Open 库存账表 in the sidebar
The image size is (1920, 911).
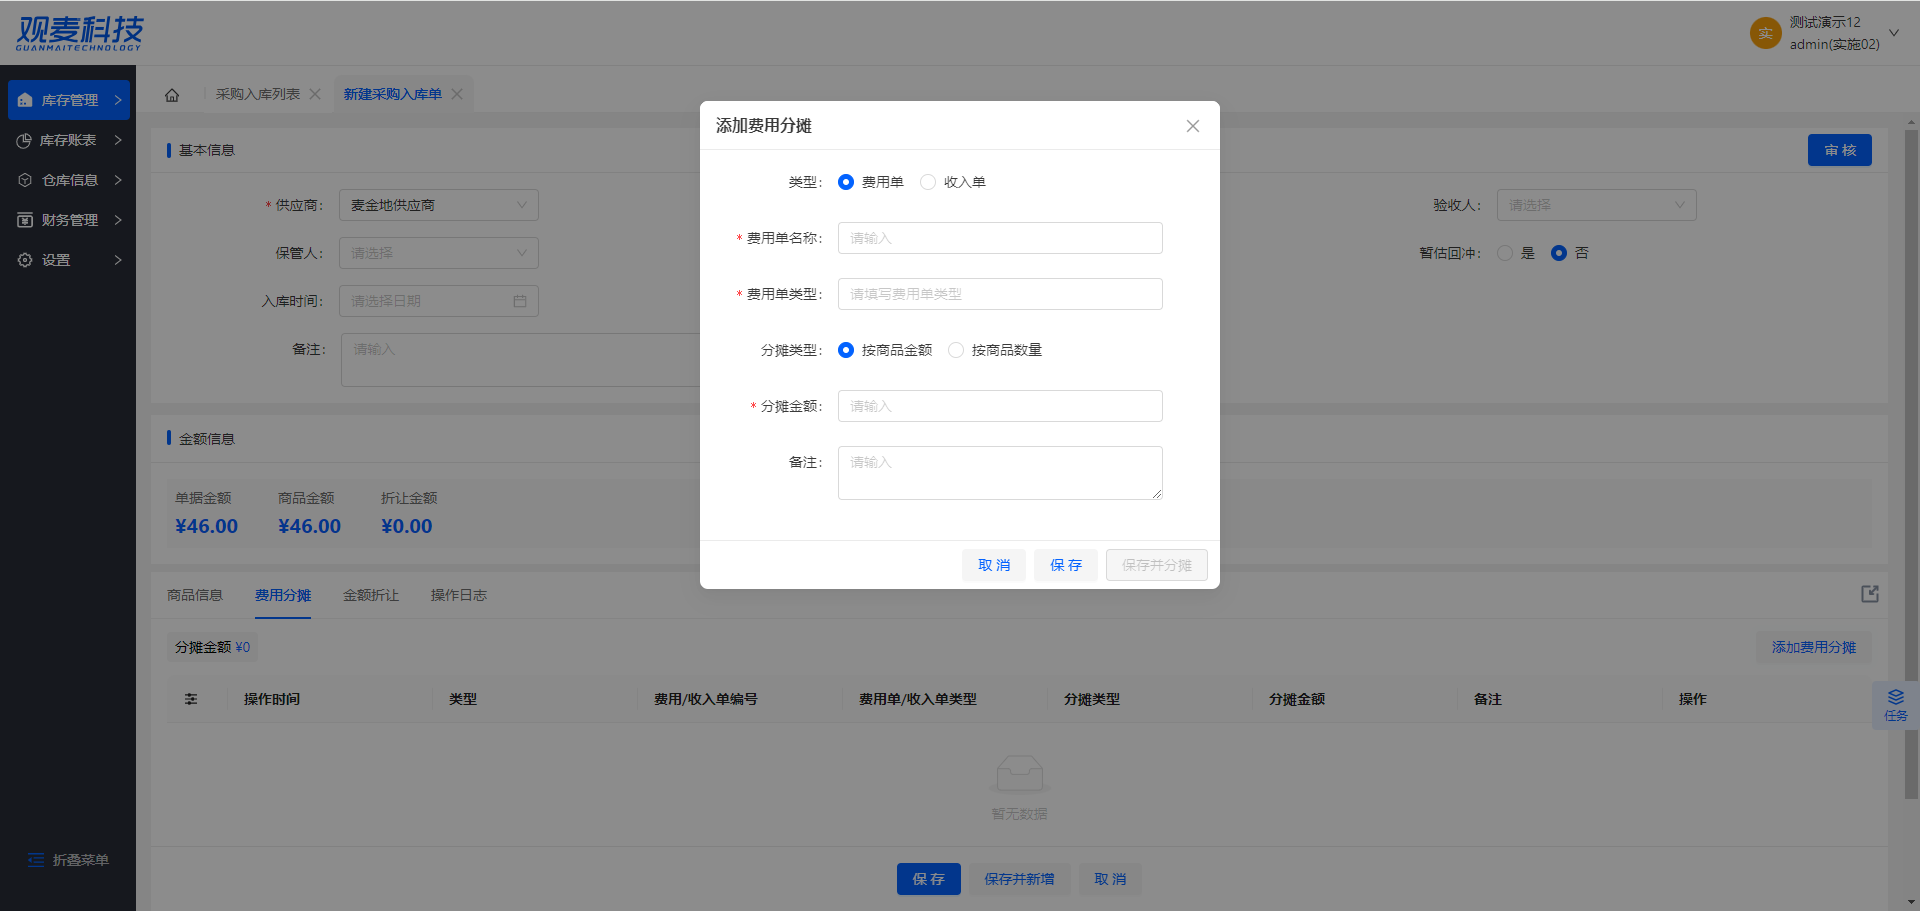(x=68, y=140)
